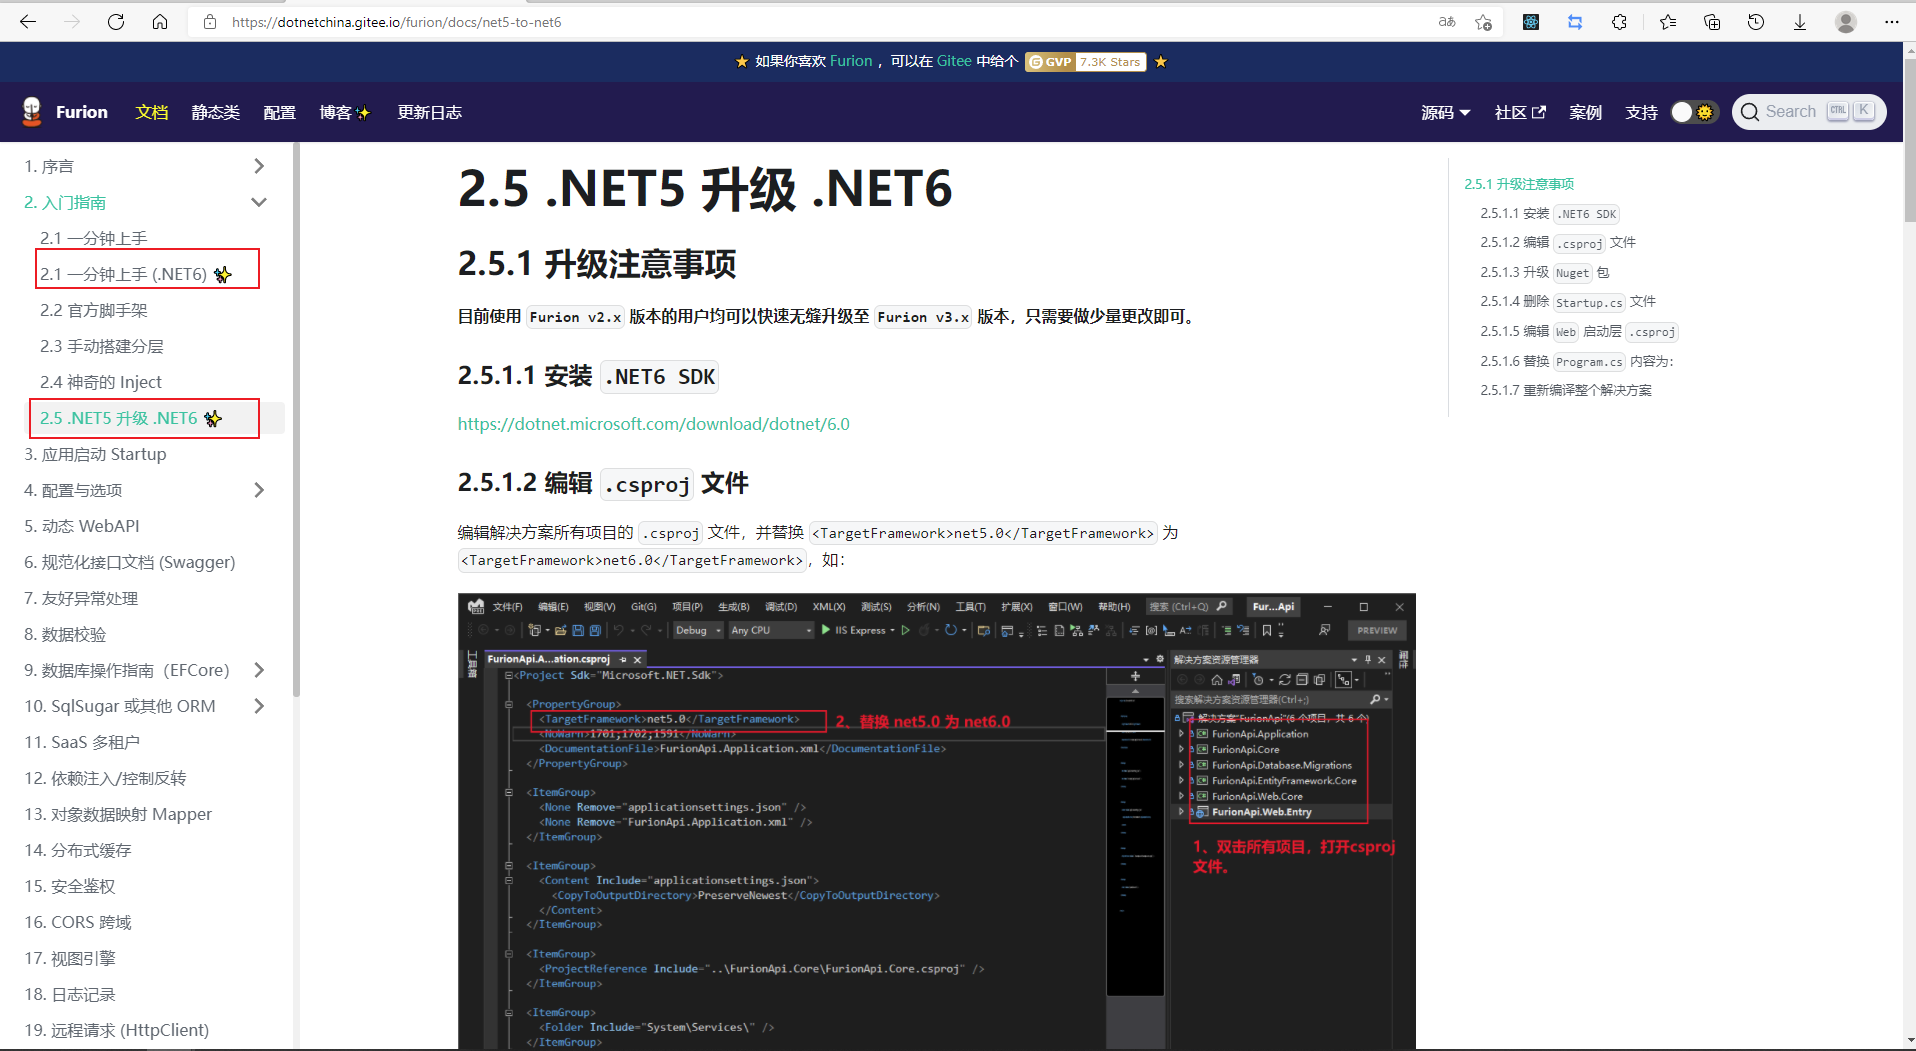
Task: Jump to 2.5.1.6 替换 Program.cs 内容为
Action: 1577,361
